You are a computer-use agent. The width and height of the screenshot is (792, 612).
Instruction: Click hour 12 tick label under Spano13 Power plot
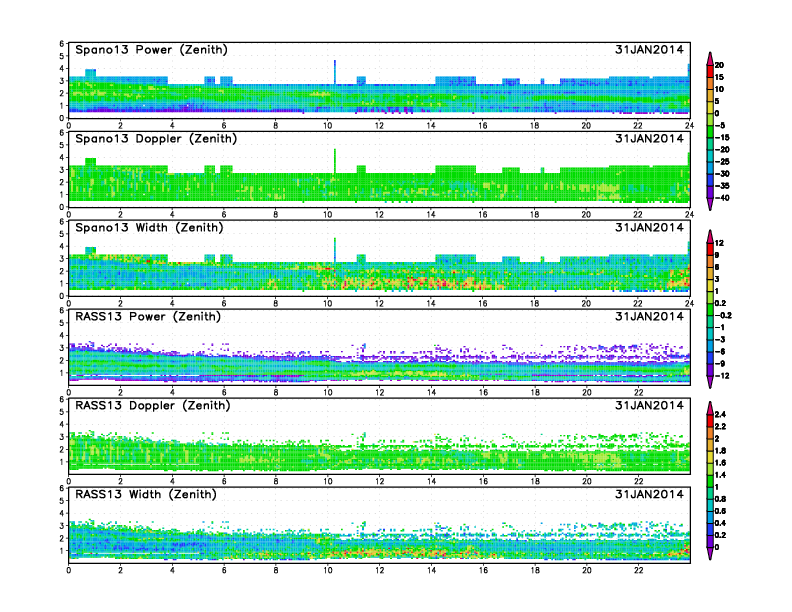tap(379, 125)
